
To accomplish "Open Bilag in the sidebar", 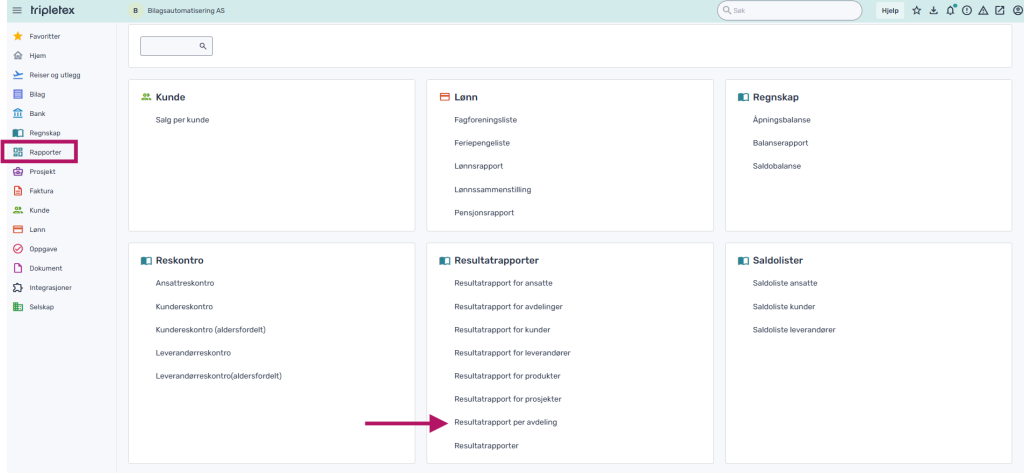I will pos(37,94).
